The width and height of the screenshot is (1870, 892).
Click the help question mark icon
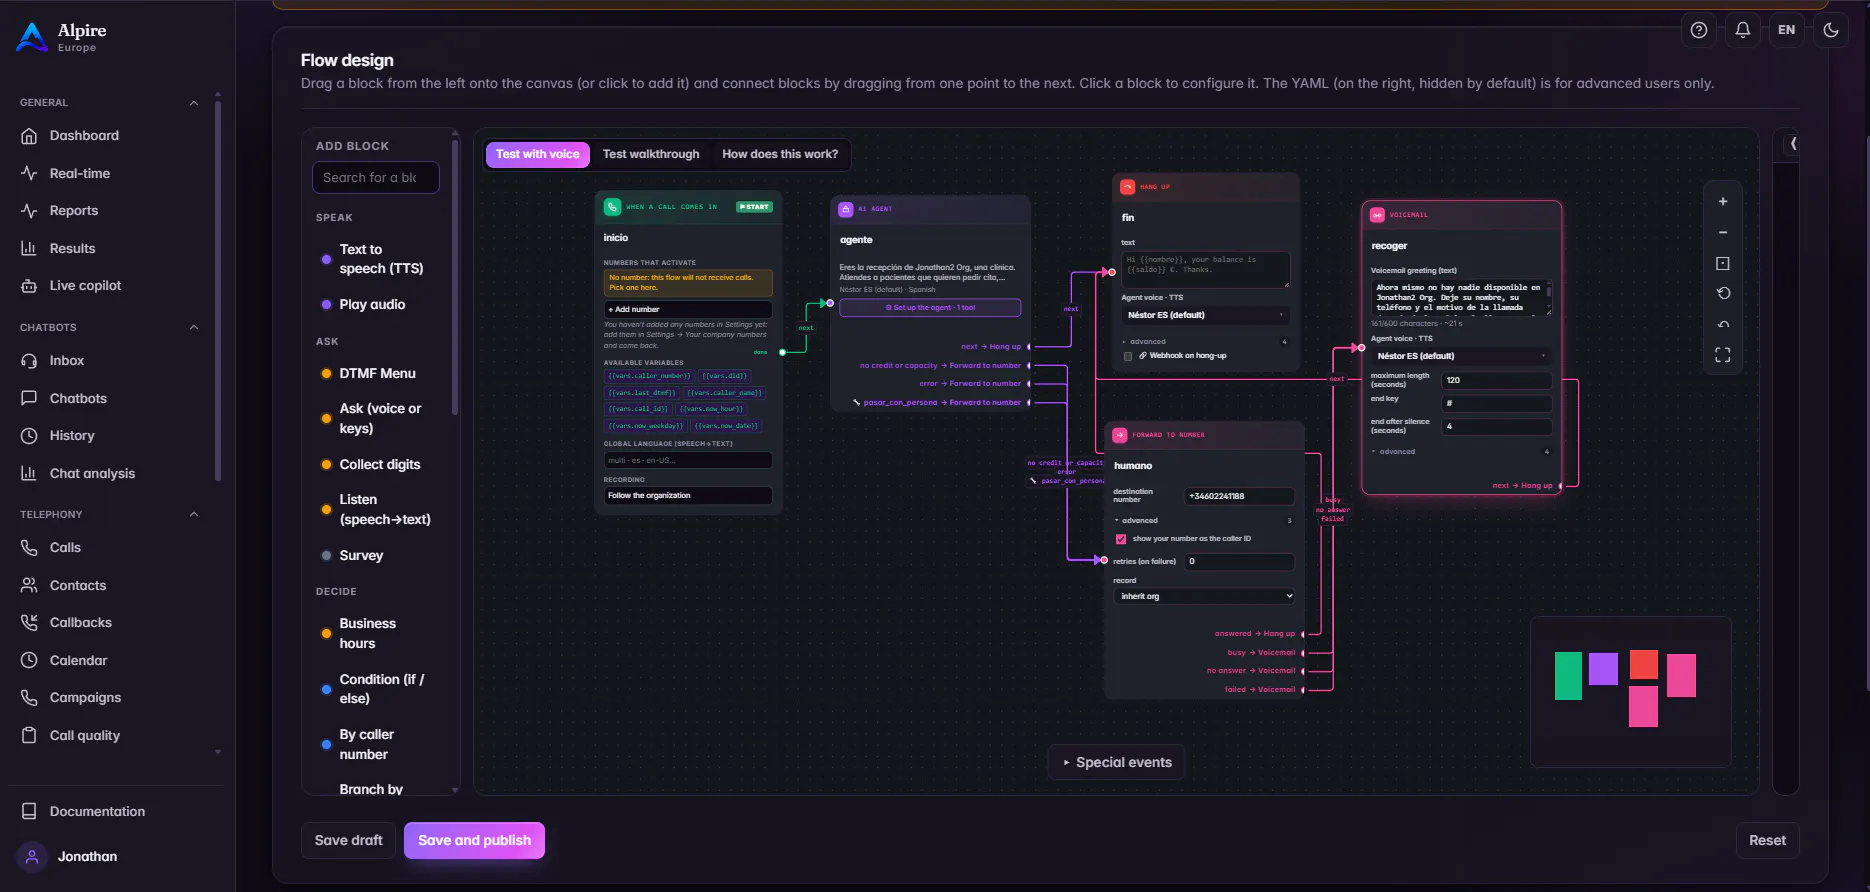(1699, 30)
